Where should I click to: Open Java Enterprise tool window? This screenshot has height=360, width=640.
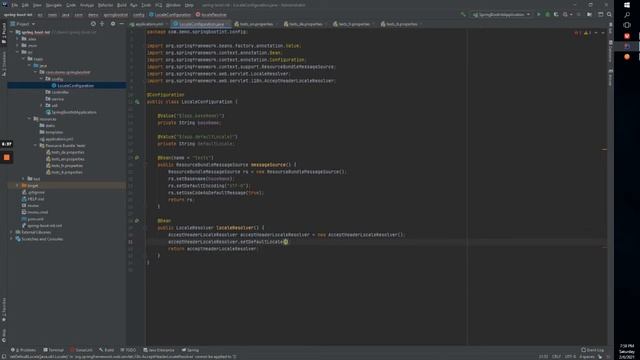coord(159,350)
